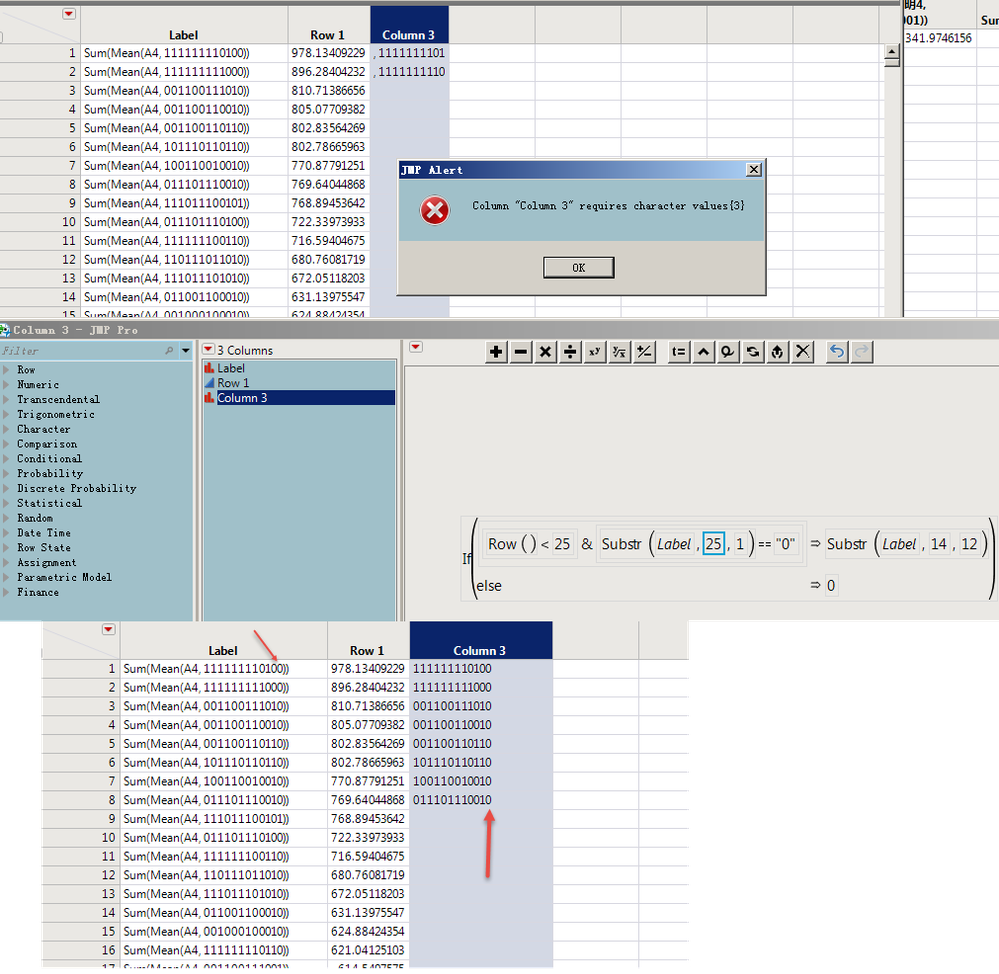Expand the Trigonometric function group

tap(6, 414)
